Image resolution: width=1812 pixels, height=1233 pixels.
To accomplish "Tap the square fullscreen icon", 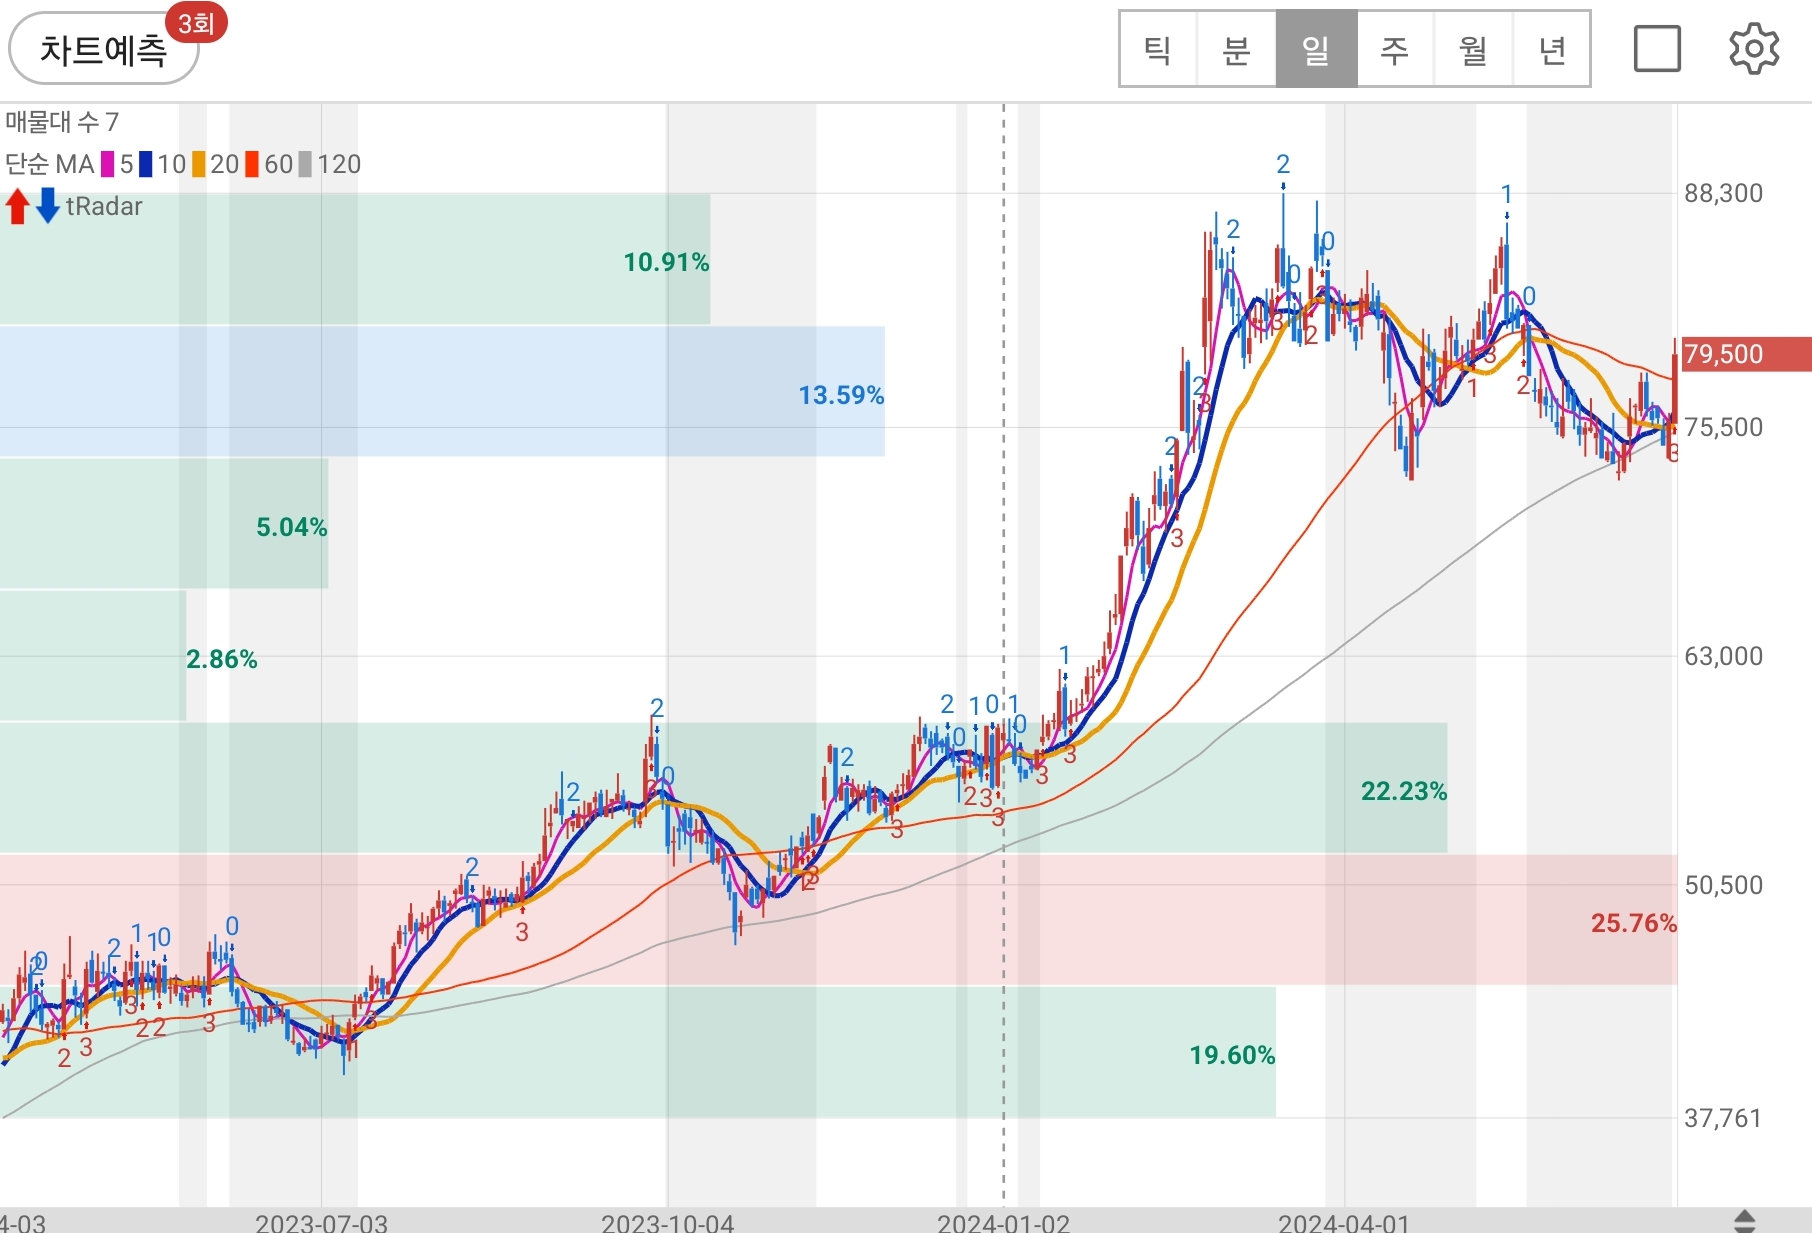I will [1657, 49].
